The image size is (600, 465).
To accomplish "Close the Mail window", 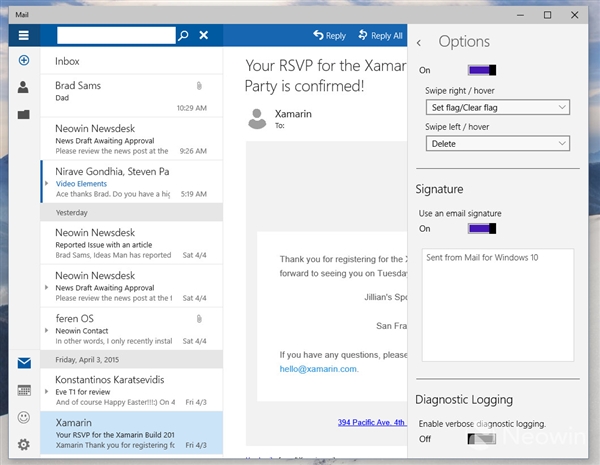I will click(x=574, y=15).
